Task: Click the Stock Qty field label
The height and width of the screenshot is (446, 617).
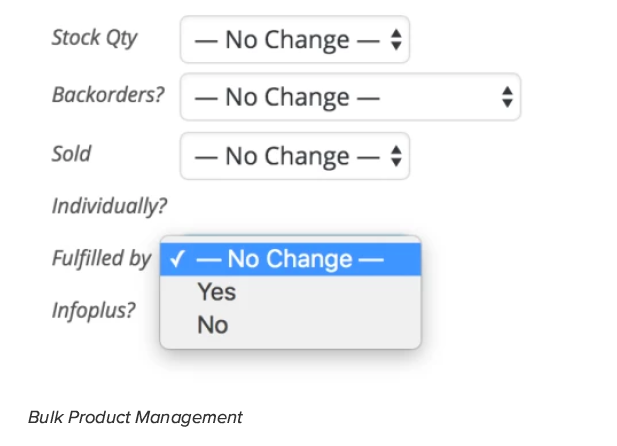Action: click(x=94, y=38)
